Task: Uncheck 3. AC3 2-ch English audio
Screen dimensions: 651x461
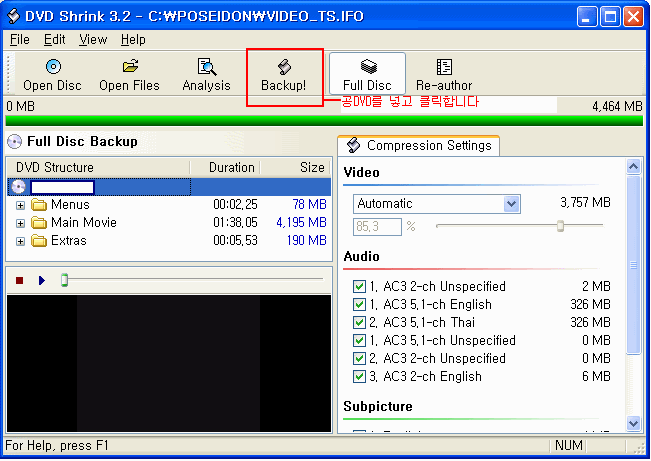Action: (359, 376)
